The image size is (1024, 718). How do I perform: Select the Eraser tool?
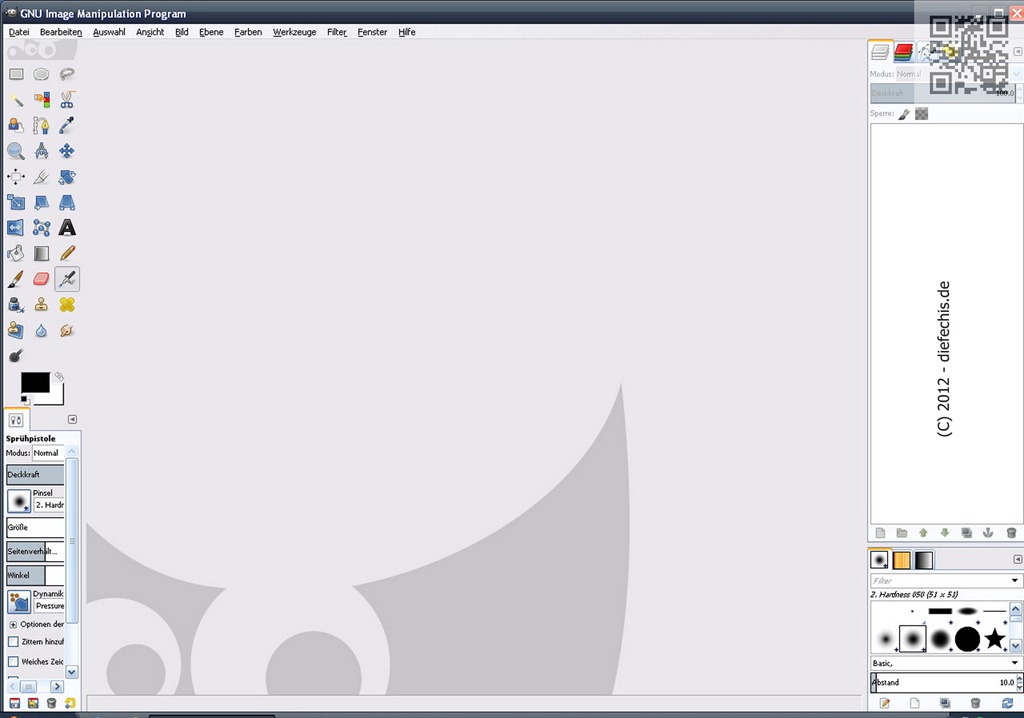pos(41,279)
